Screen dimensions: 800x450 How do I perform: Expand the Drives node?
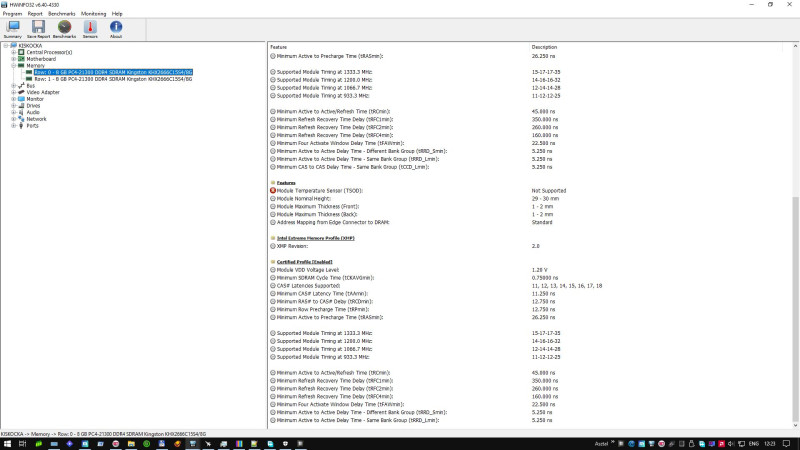tap(14, 106)
